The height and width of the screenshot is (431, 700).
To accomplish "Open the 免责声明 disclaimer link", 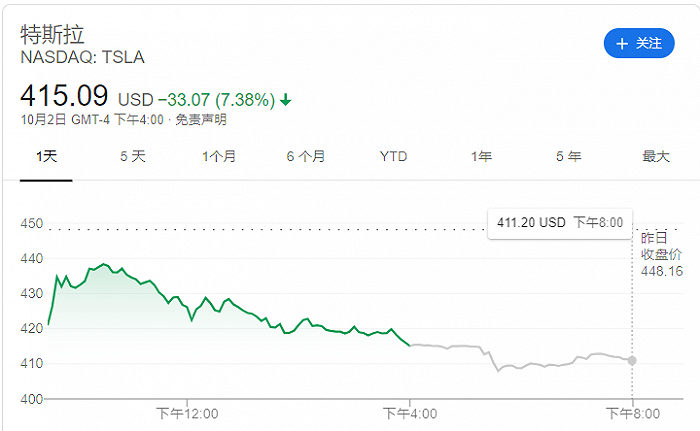I will [201, 120].
